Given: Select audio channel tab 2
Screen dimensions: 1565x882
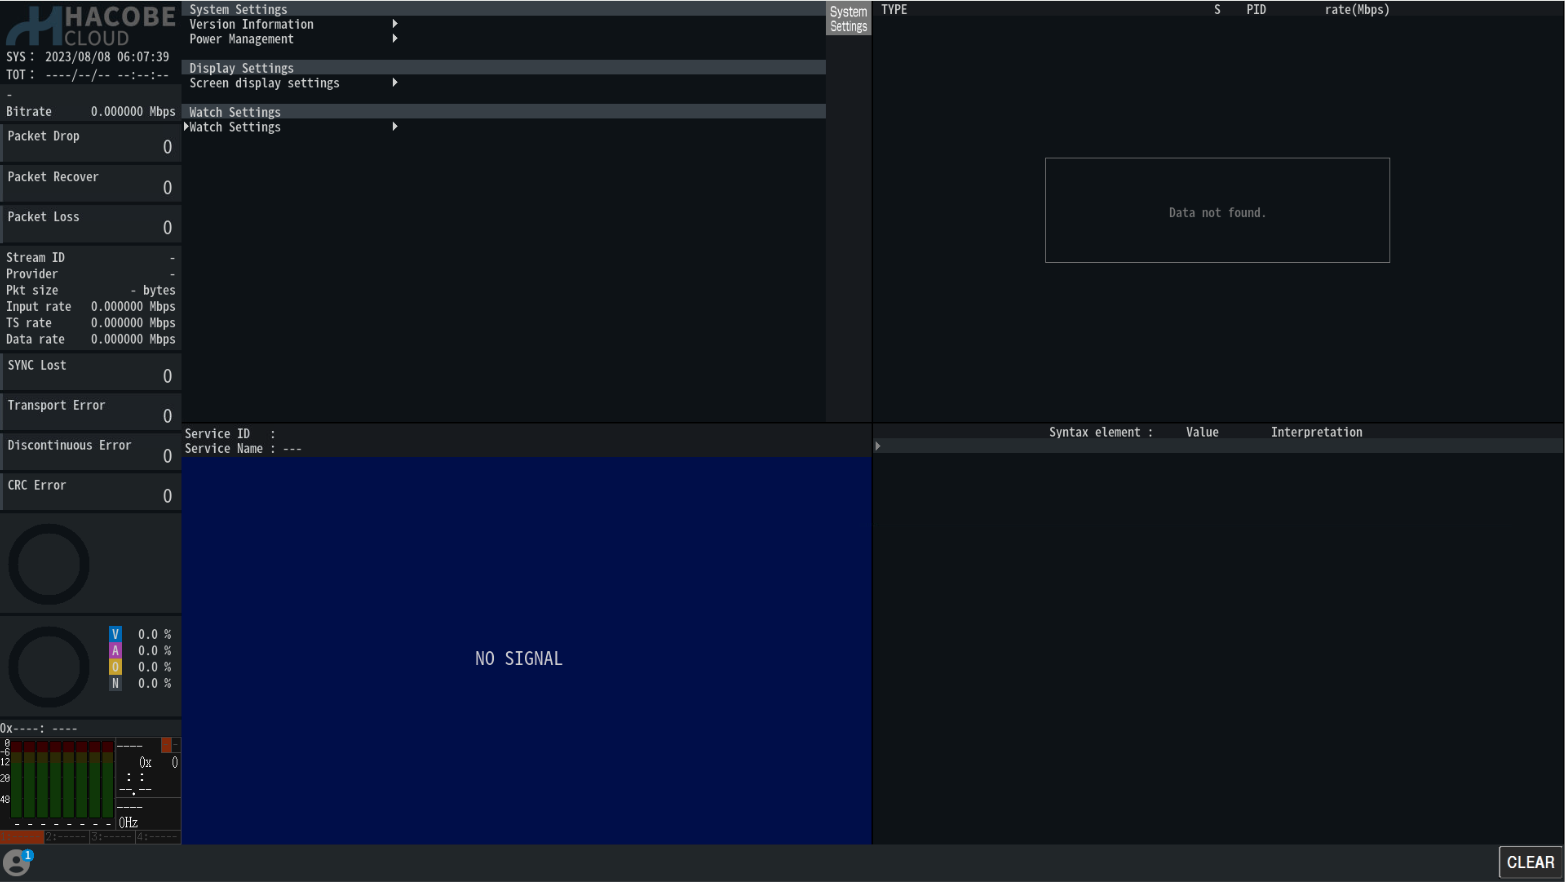Looking at the screenshot, I should click(x=66, y=837).
